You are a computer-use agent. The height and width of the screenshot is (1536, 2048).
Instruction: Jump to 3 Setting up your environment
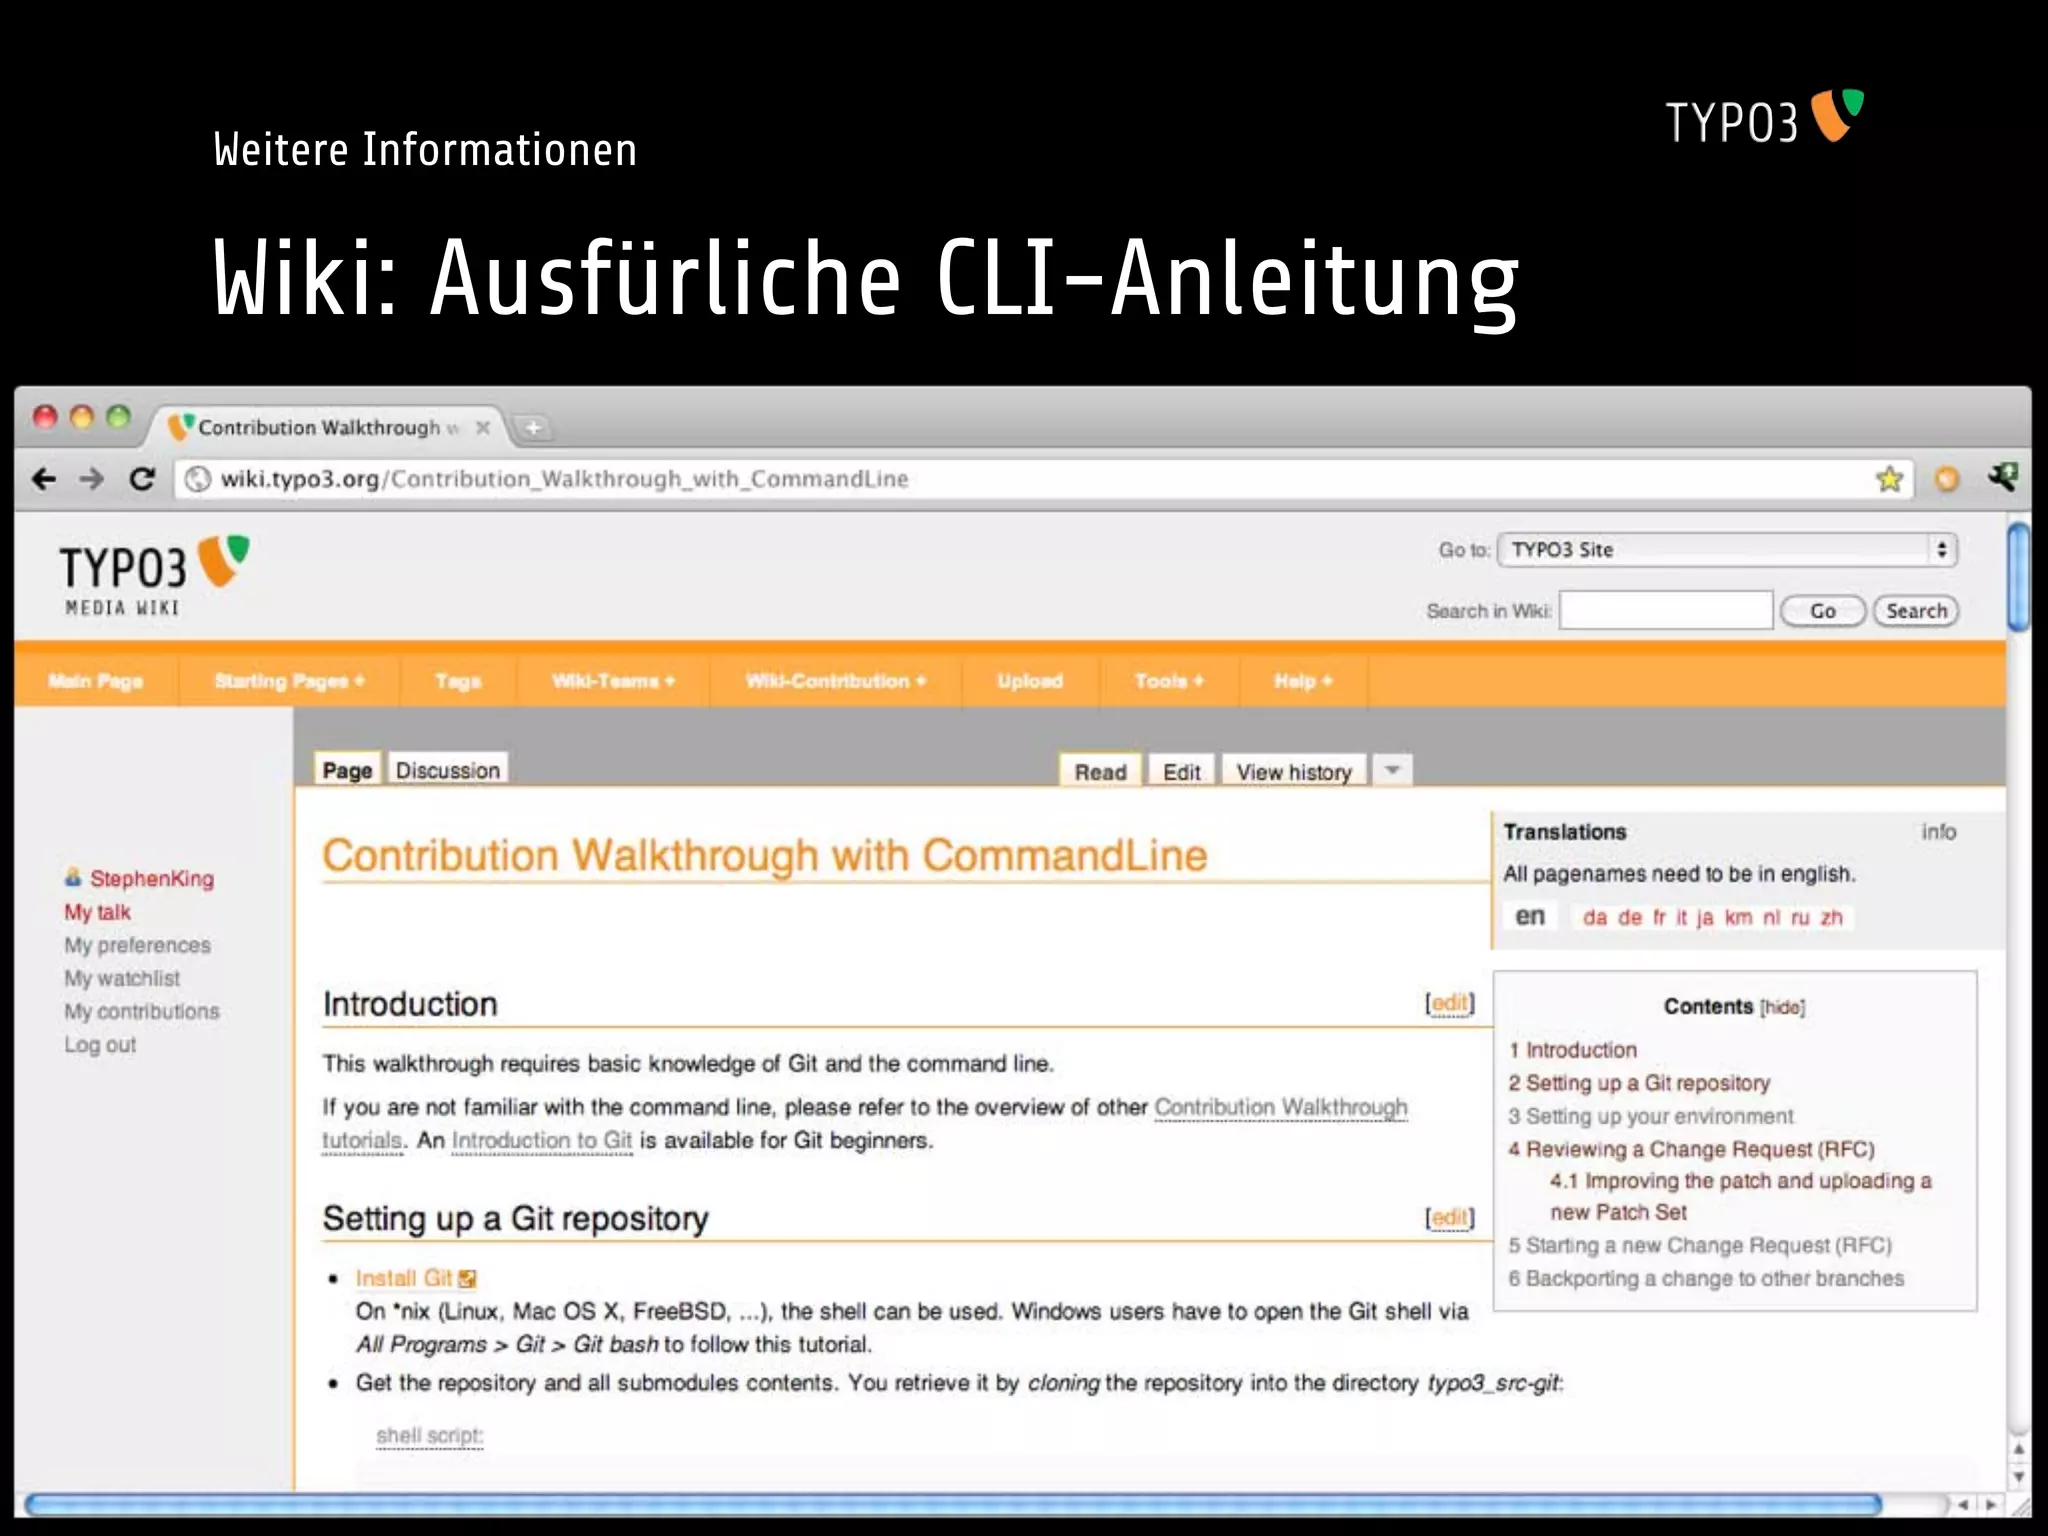[1651, 1116]
